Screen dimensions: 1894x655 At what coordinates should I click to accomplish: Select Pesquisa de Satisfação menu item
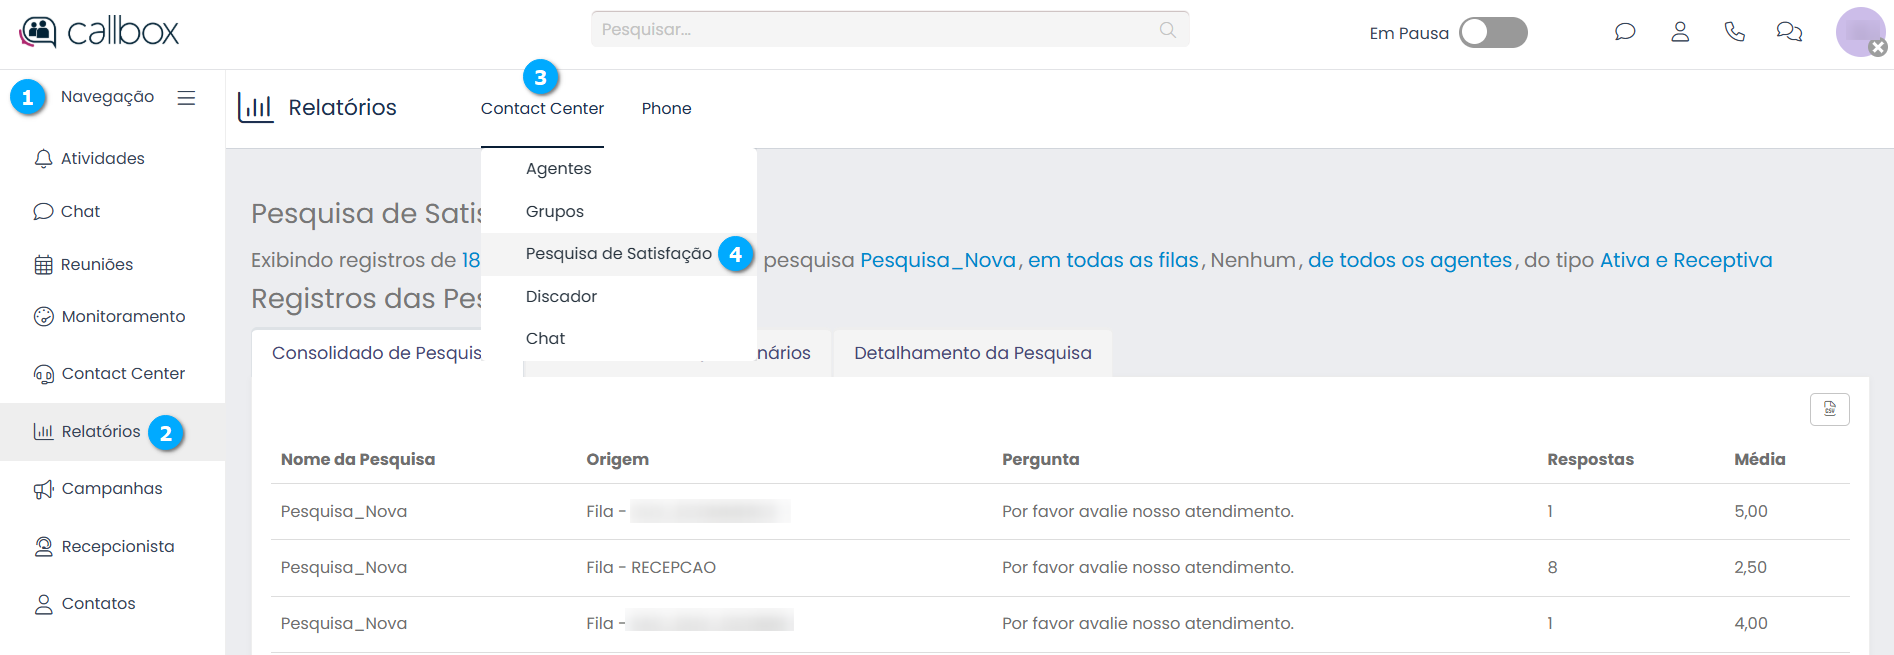click(618, 254)
